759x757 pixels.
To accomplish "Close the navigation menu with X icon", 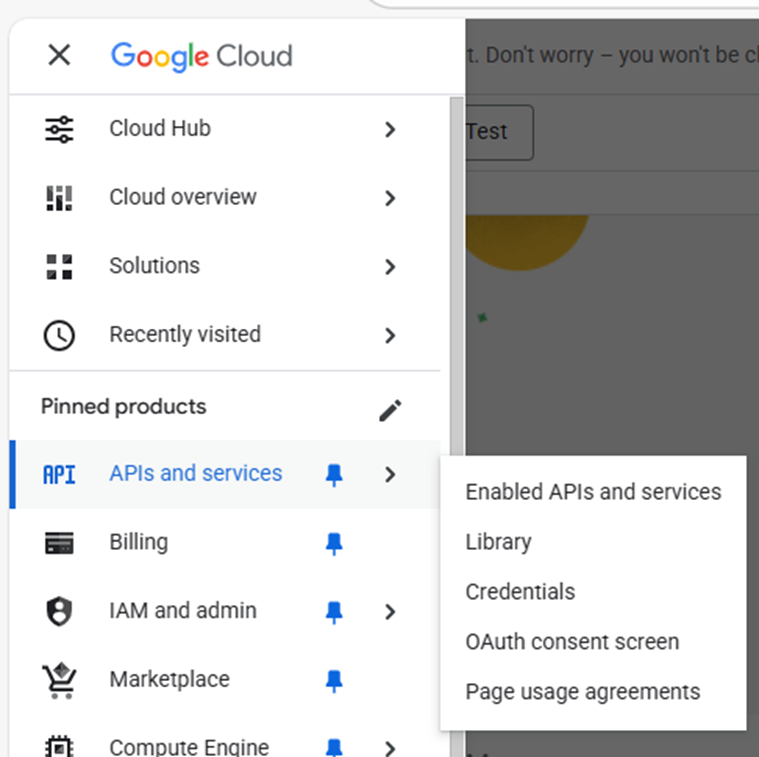I will coord(59,55).
